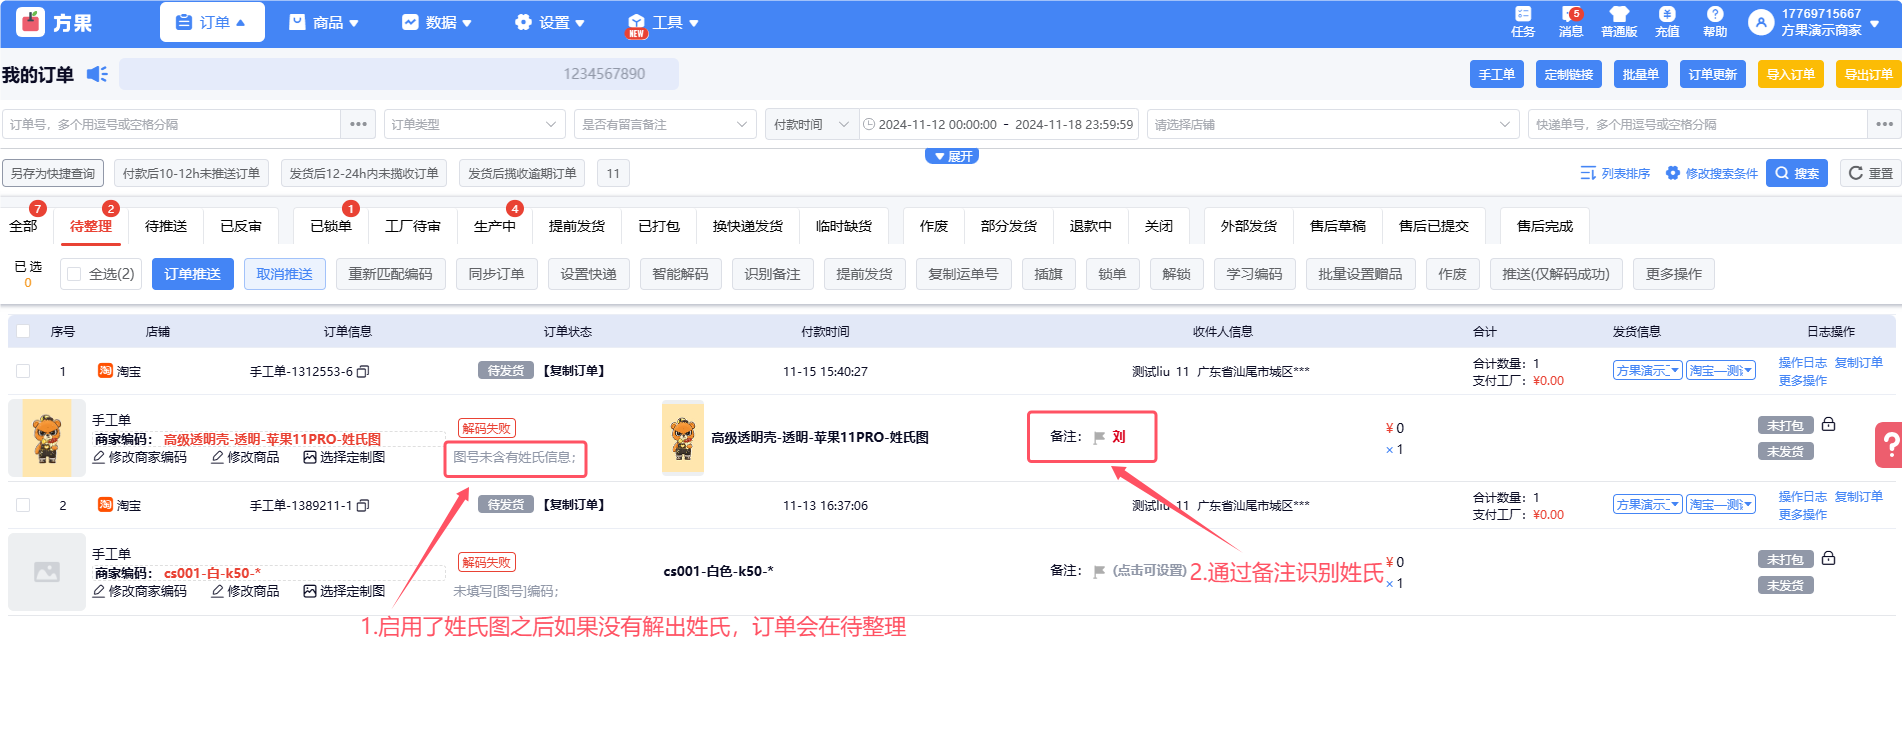Click the lock icon on the 高级透明壳 item

pos(1828,424)
